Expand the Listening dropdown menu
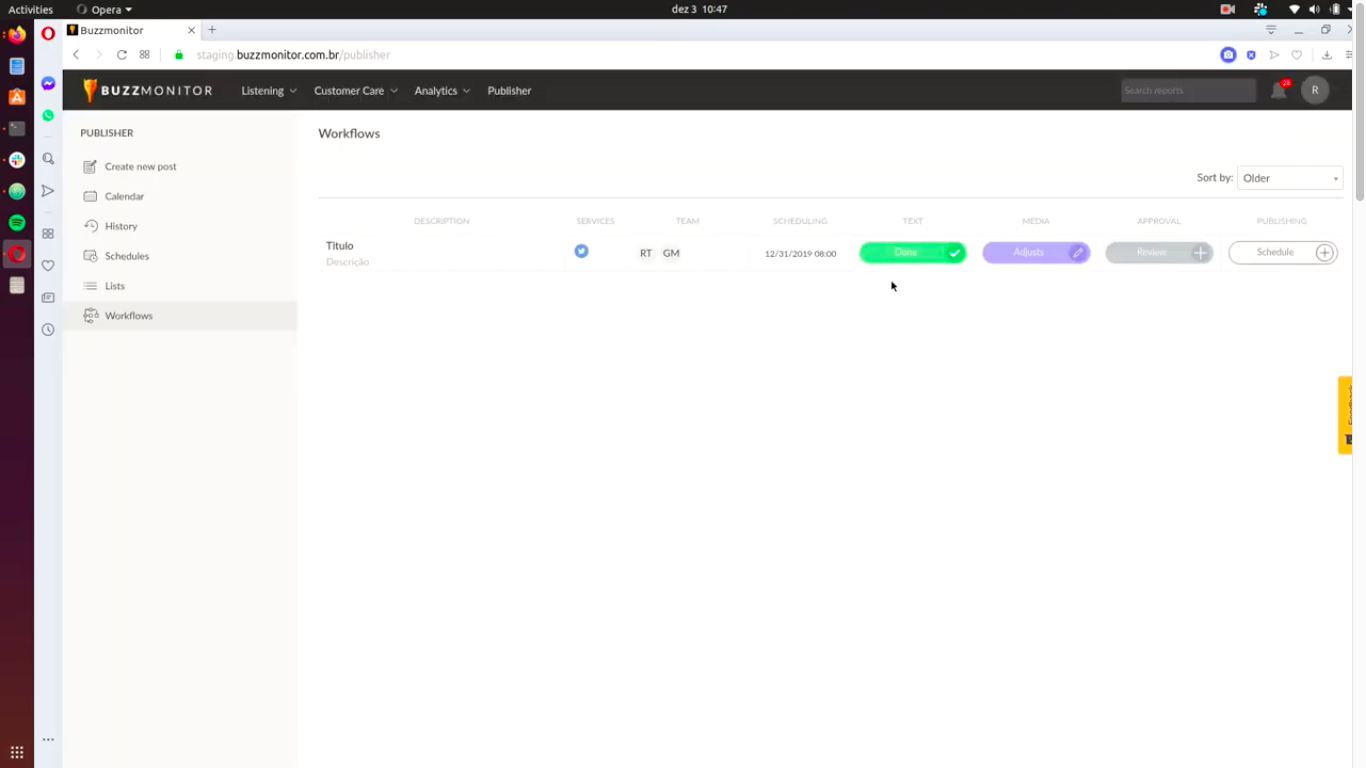Viewport: 1366px width, 768px height. [x=268, y=91]
